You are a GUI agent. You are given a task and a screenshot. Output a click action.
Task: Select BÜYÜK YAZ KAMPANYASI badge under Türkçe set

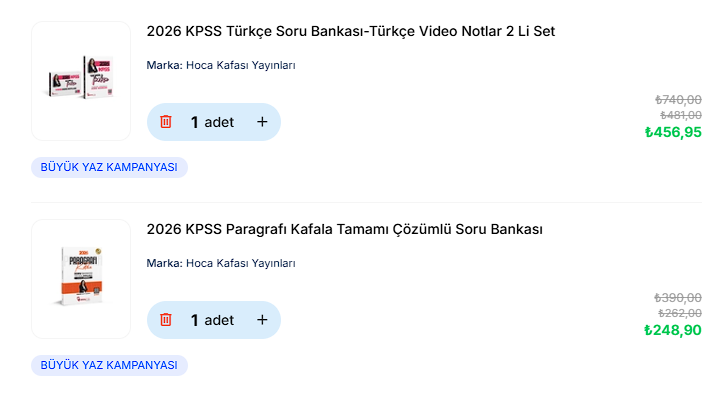point(109,167)
